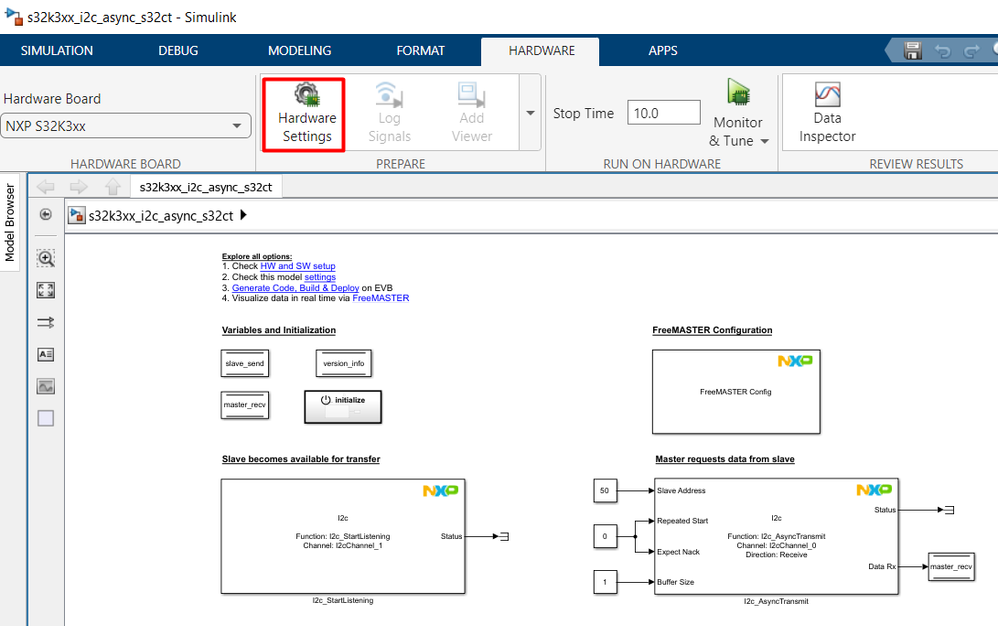
Task: Select the initialize function block
Action: [x=343, y=407]
